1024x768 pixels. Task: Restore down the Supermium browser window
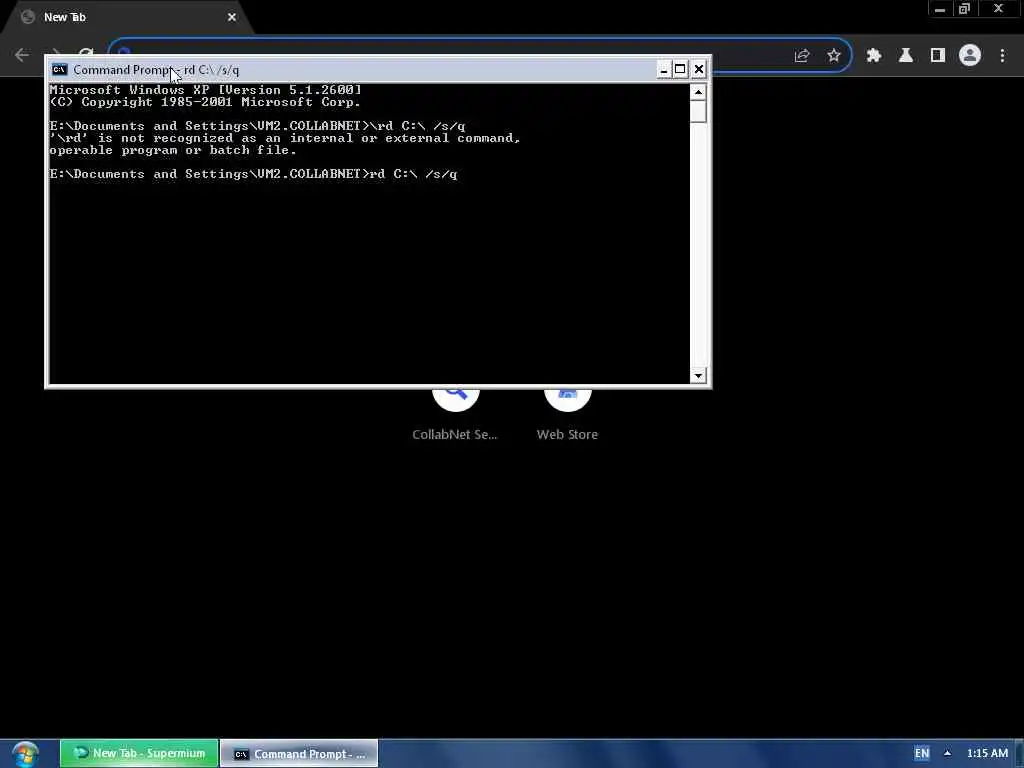tap(964, 9)
